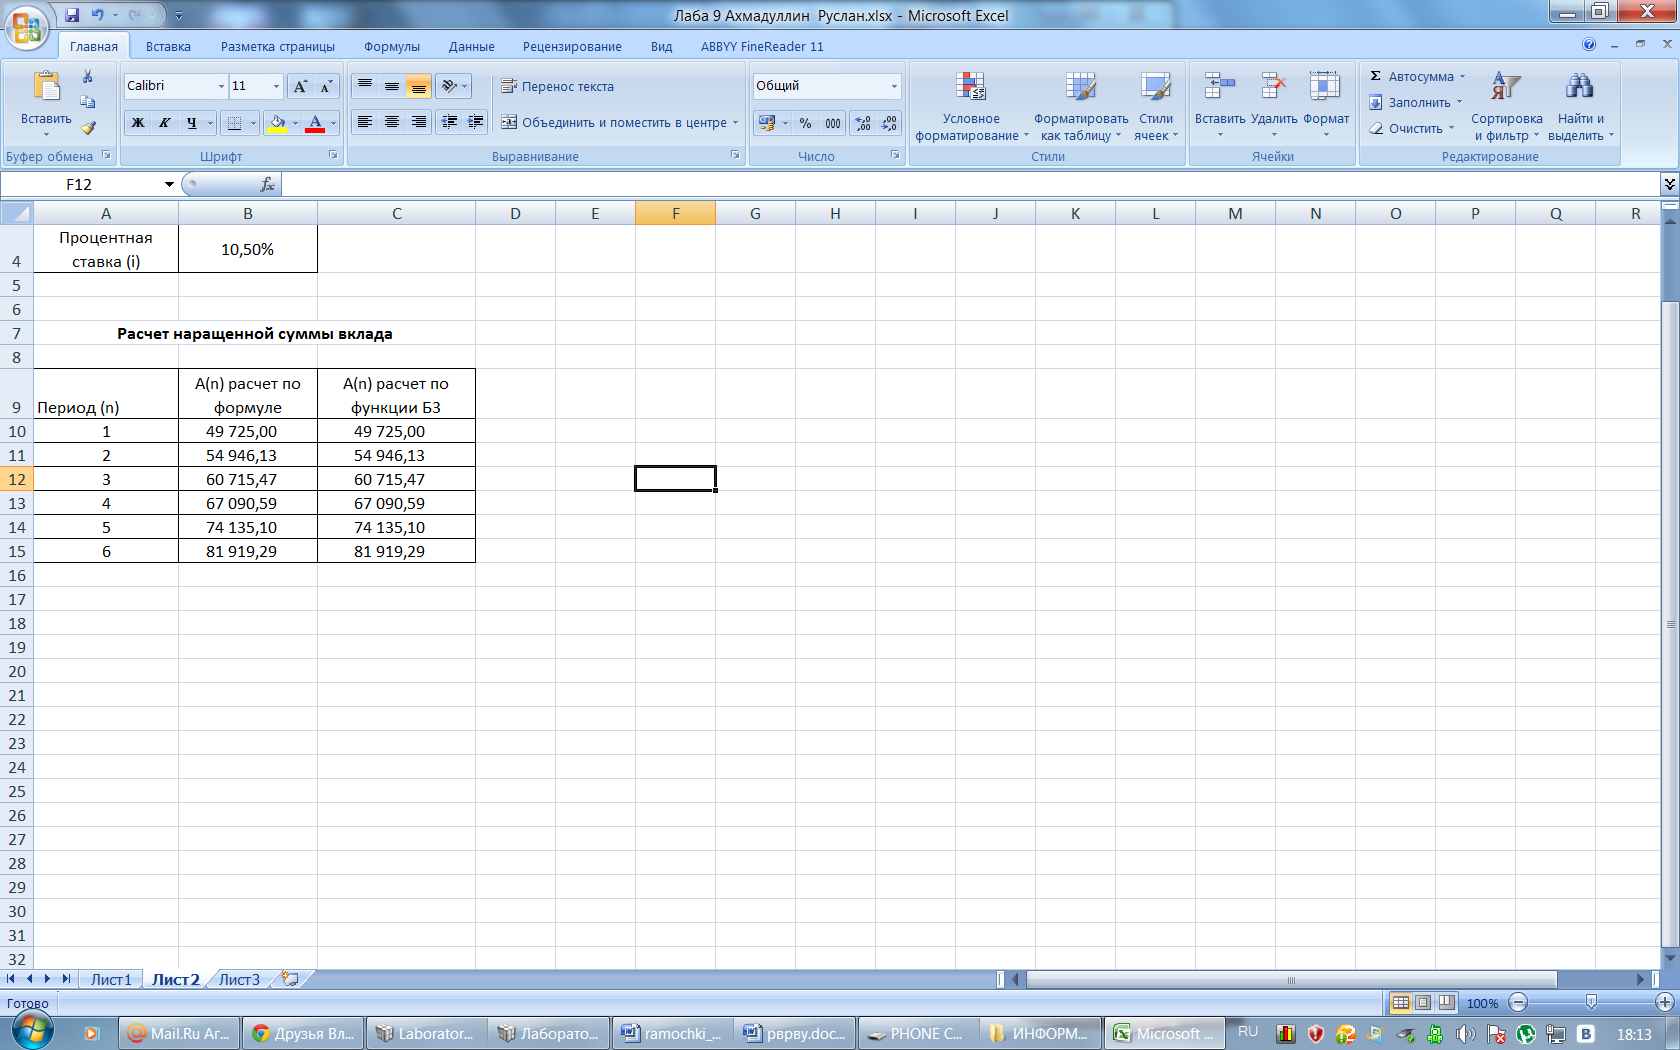Viewport: 1680px width, 1050px height.
Task: Click the Office button
Action: (x=27, y=27)
